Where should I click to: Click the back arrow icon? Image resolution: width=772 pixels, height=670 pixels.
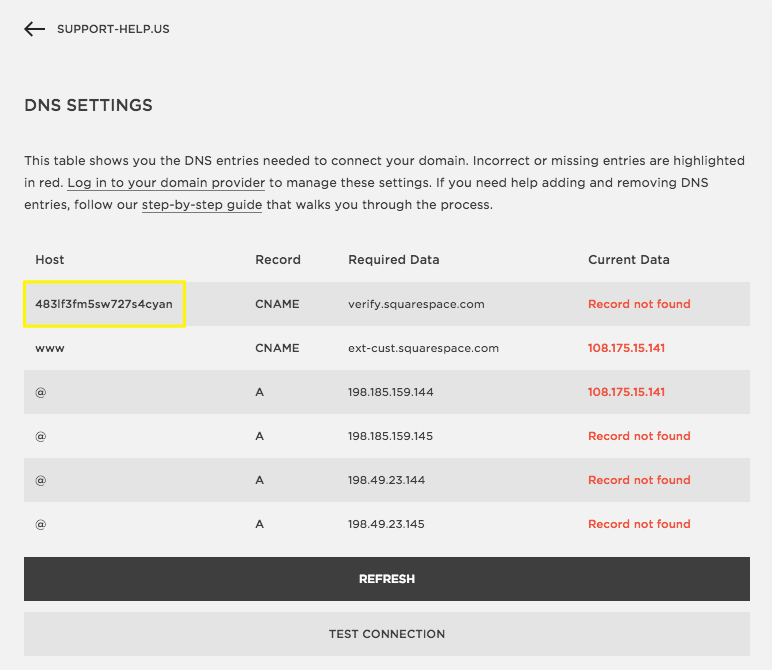(35, 29)
